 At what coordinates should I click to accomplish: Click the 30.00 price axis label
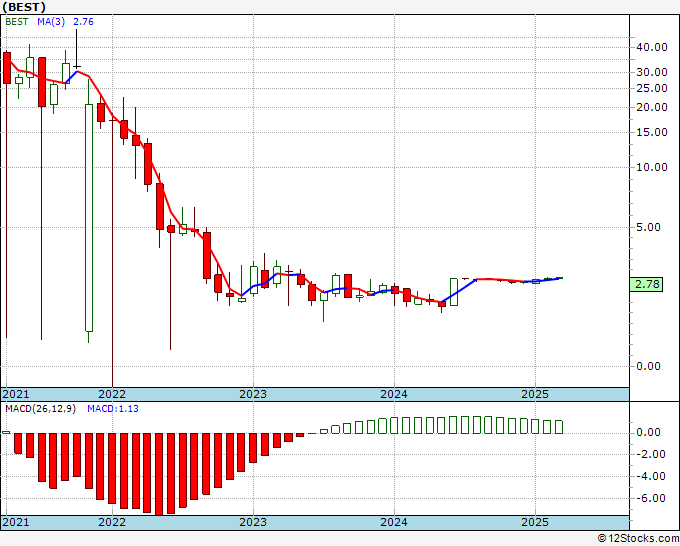(x=651, y=72)
